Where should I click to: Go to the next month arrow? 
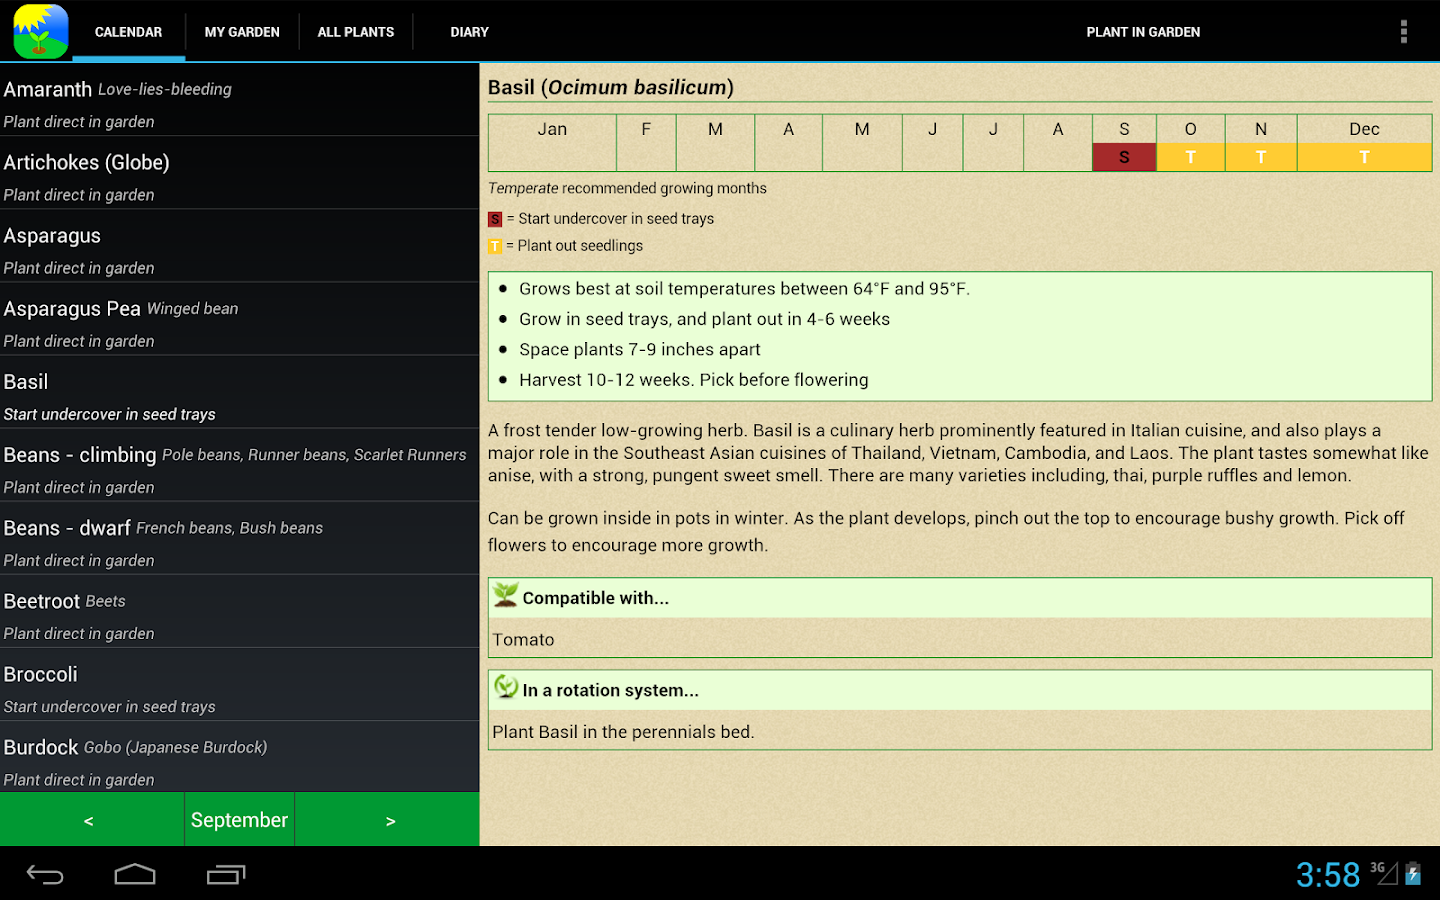tap(388, 820)
